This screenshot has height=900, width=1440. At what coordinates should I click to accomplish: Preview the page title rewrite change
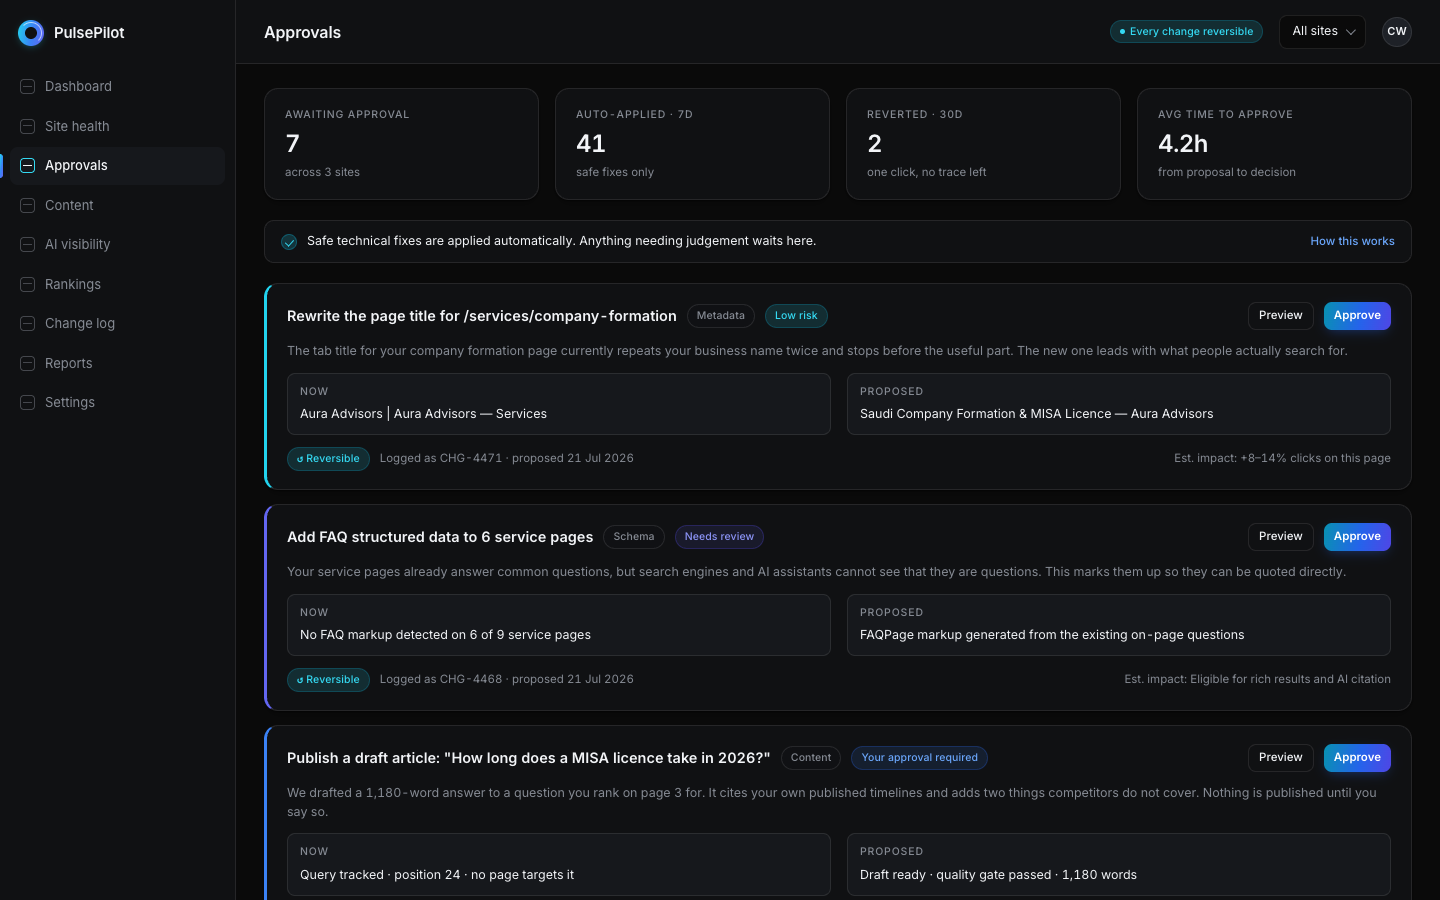pos(1280,316)
